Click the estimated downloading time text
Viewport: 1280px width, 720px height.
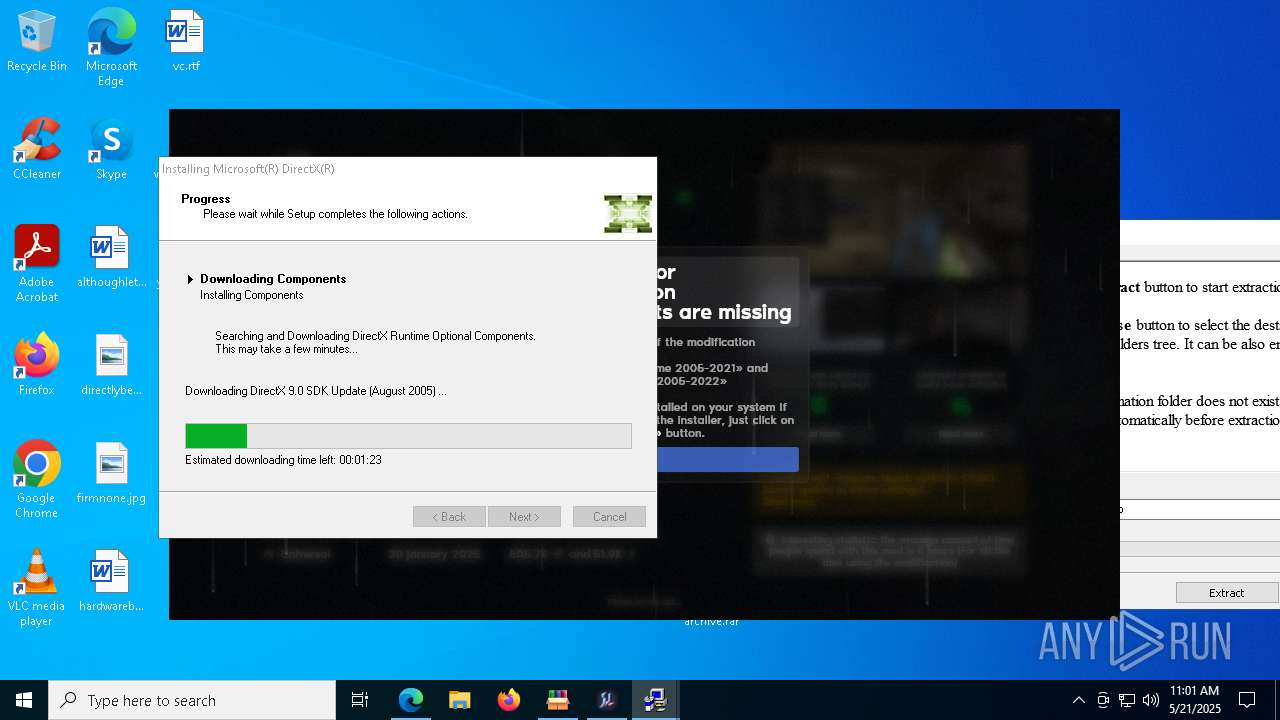283,460
